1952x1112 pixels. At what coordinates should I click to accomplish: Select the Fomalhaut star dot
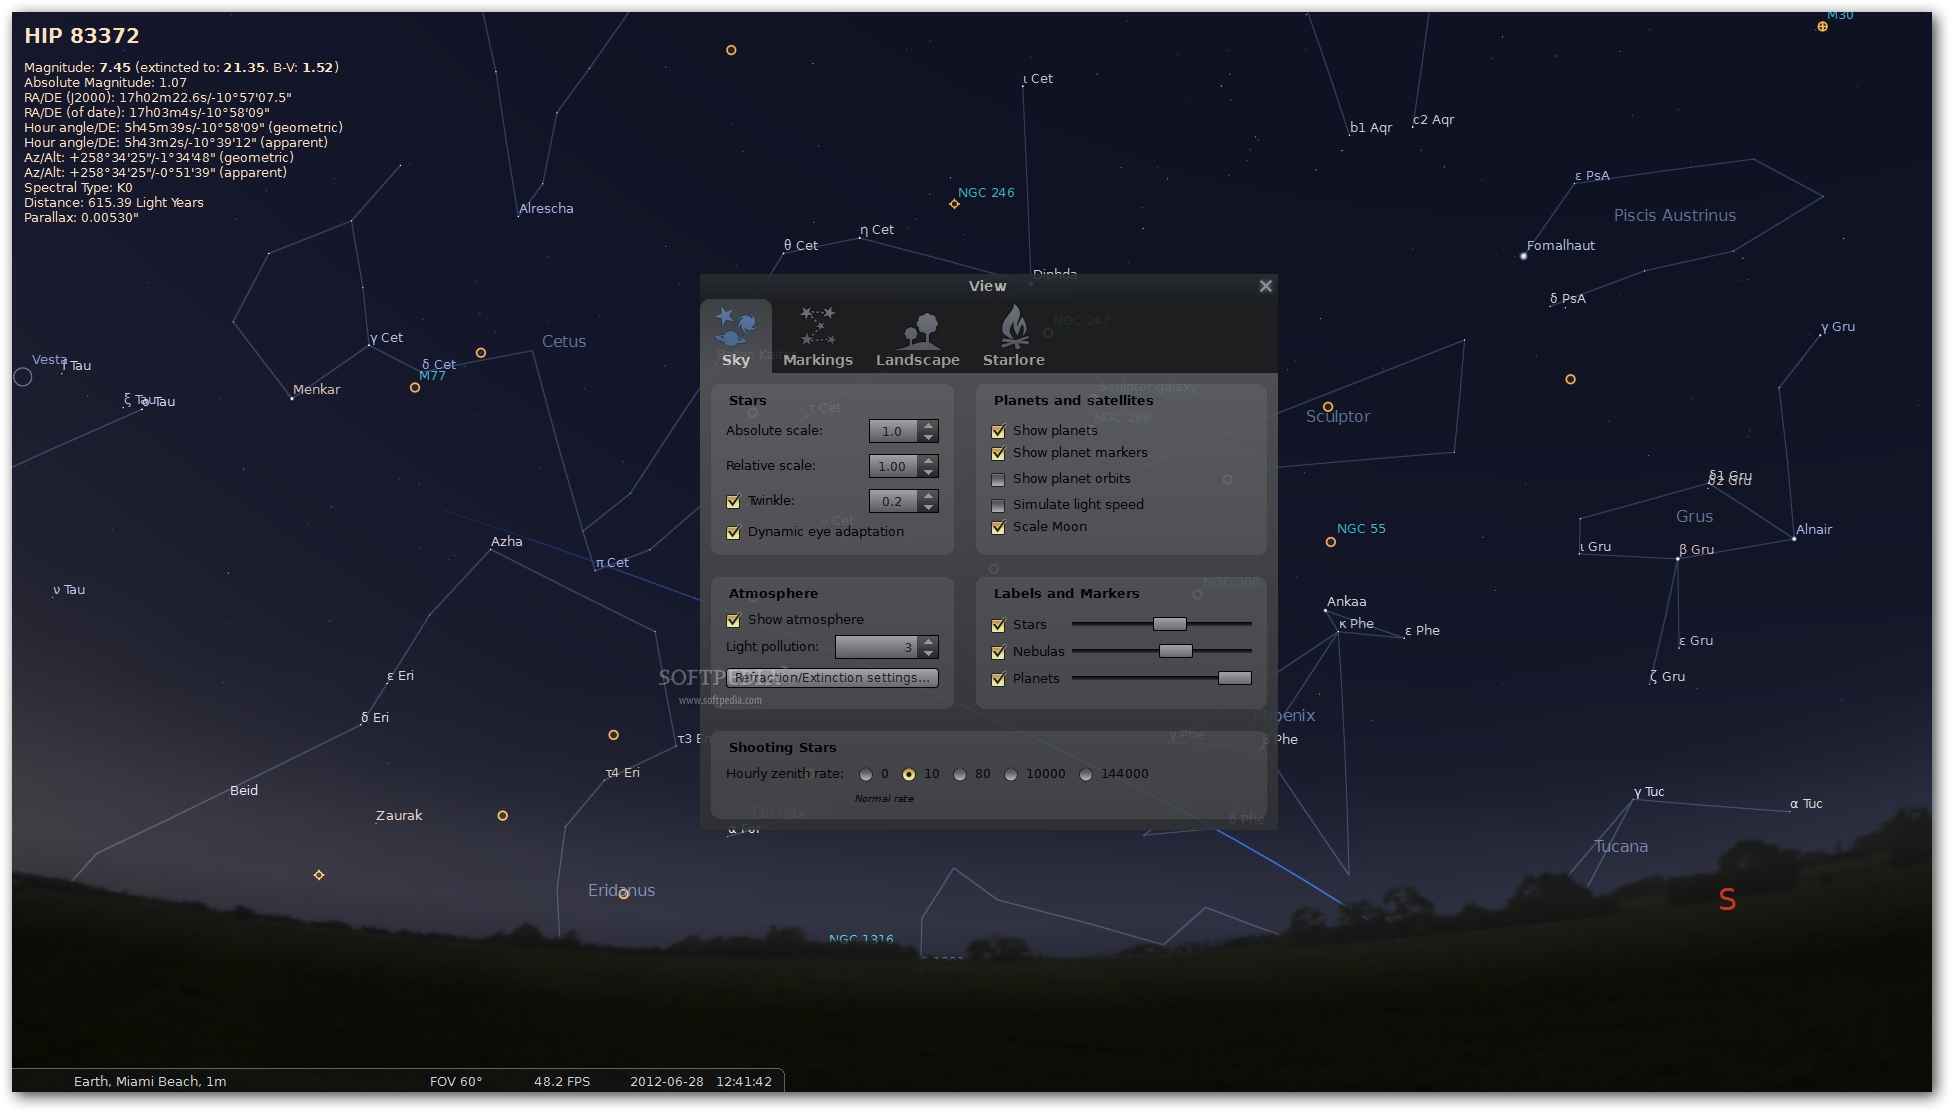[x=1523, y=256]
